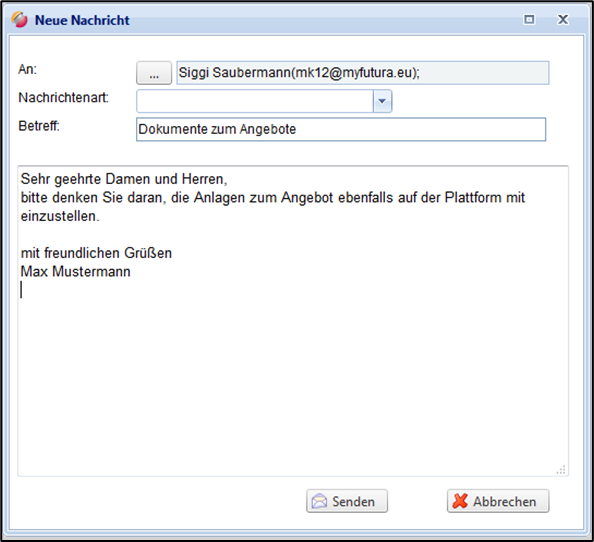
Task: Cancel the message with Abbrechen
Action: coord(498,501)
